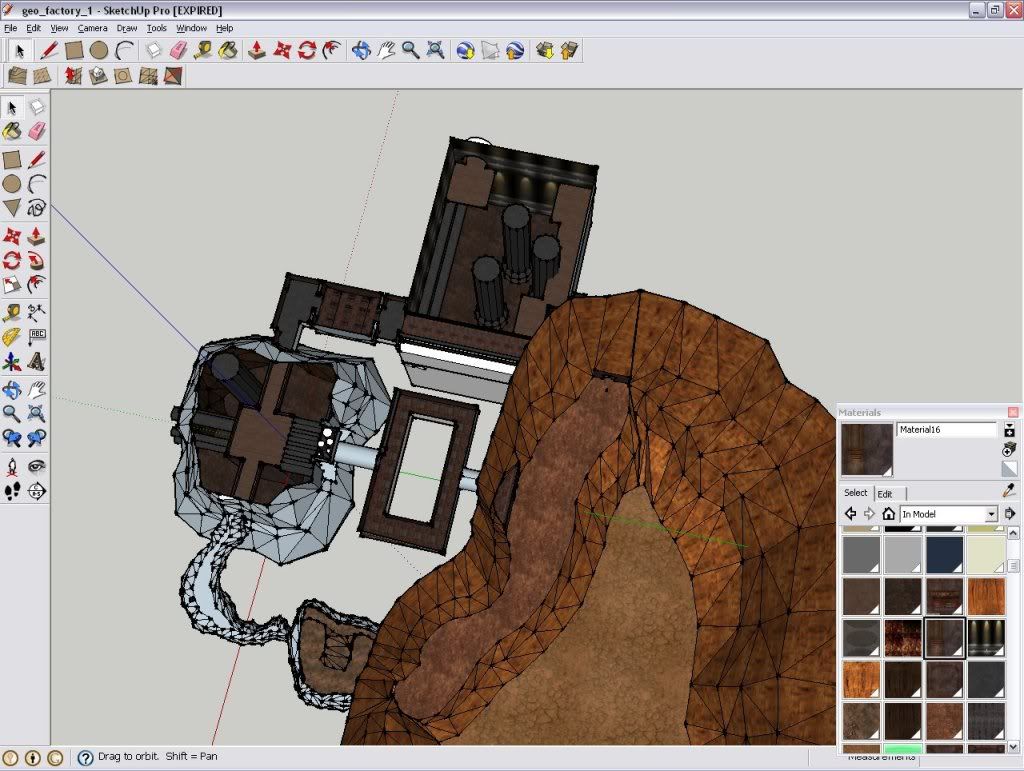Click the Share Model box icon
This screenshot has height=771, width=1024.
[x=569, y=50]
